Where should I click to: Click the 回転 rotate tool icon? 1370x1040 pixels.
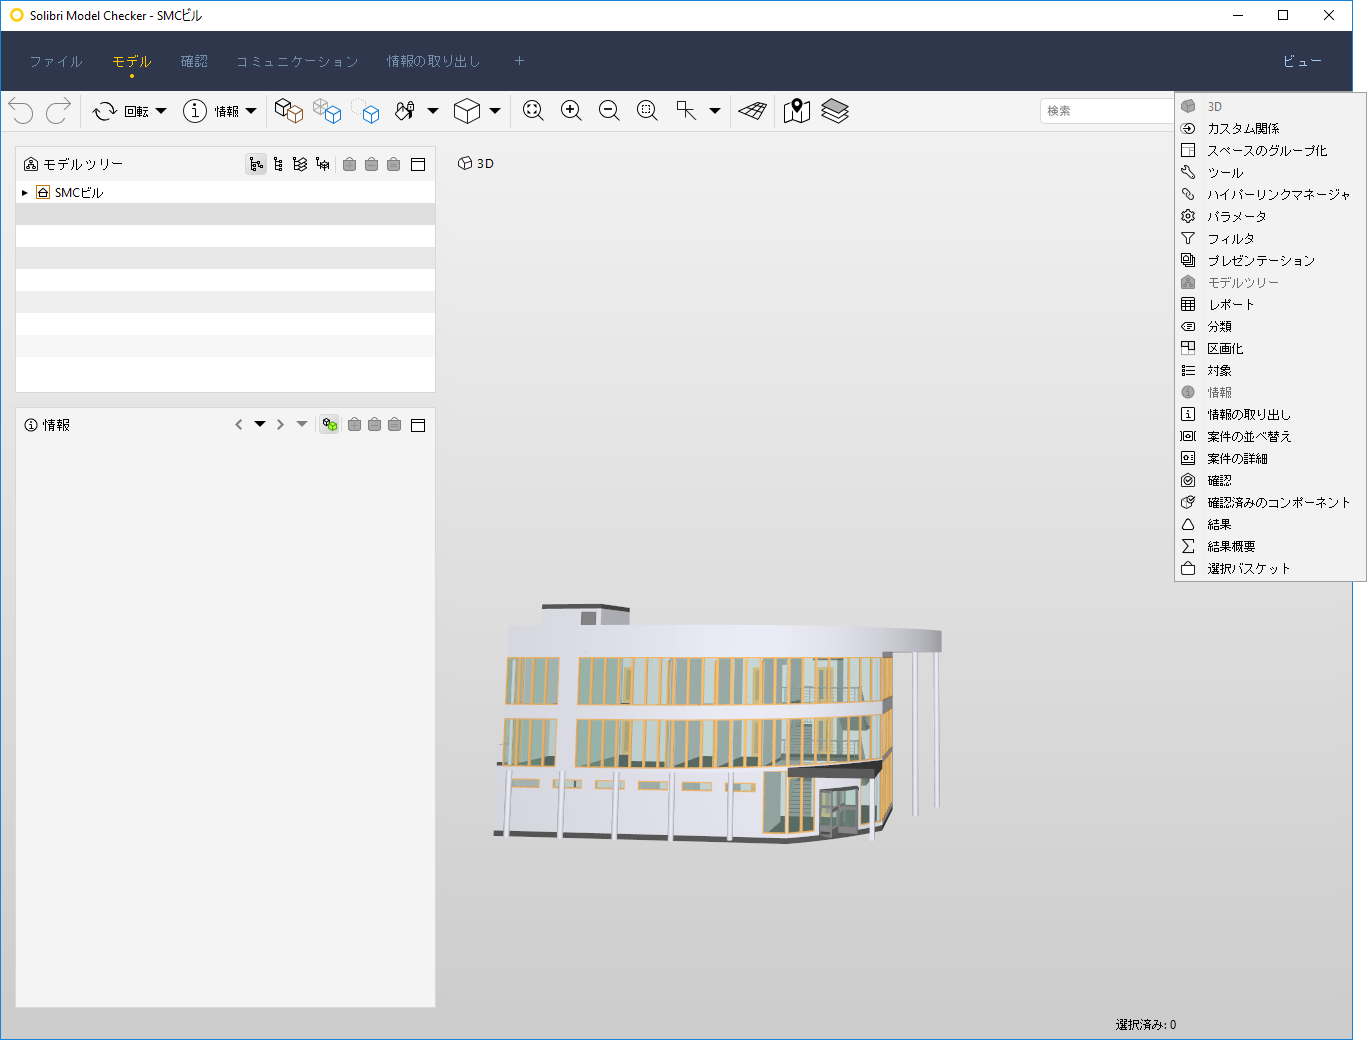tap(105, 111)
